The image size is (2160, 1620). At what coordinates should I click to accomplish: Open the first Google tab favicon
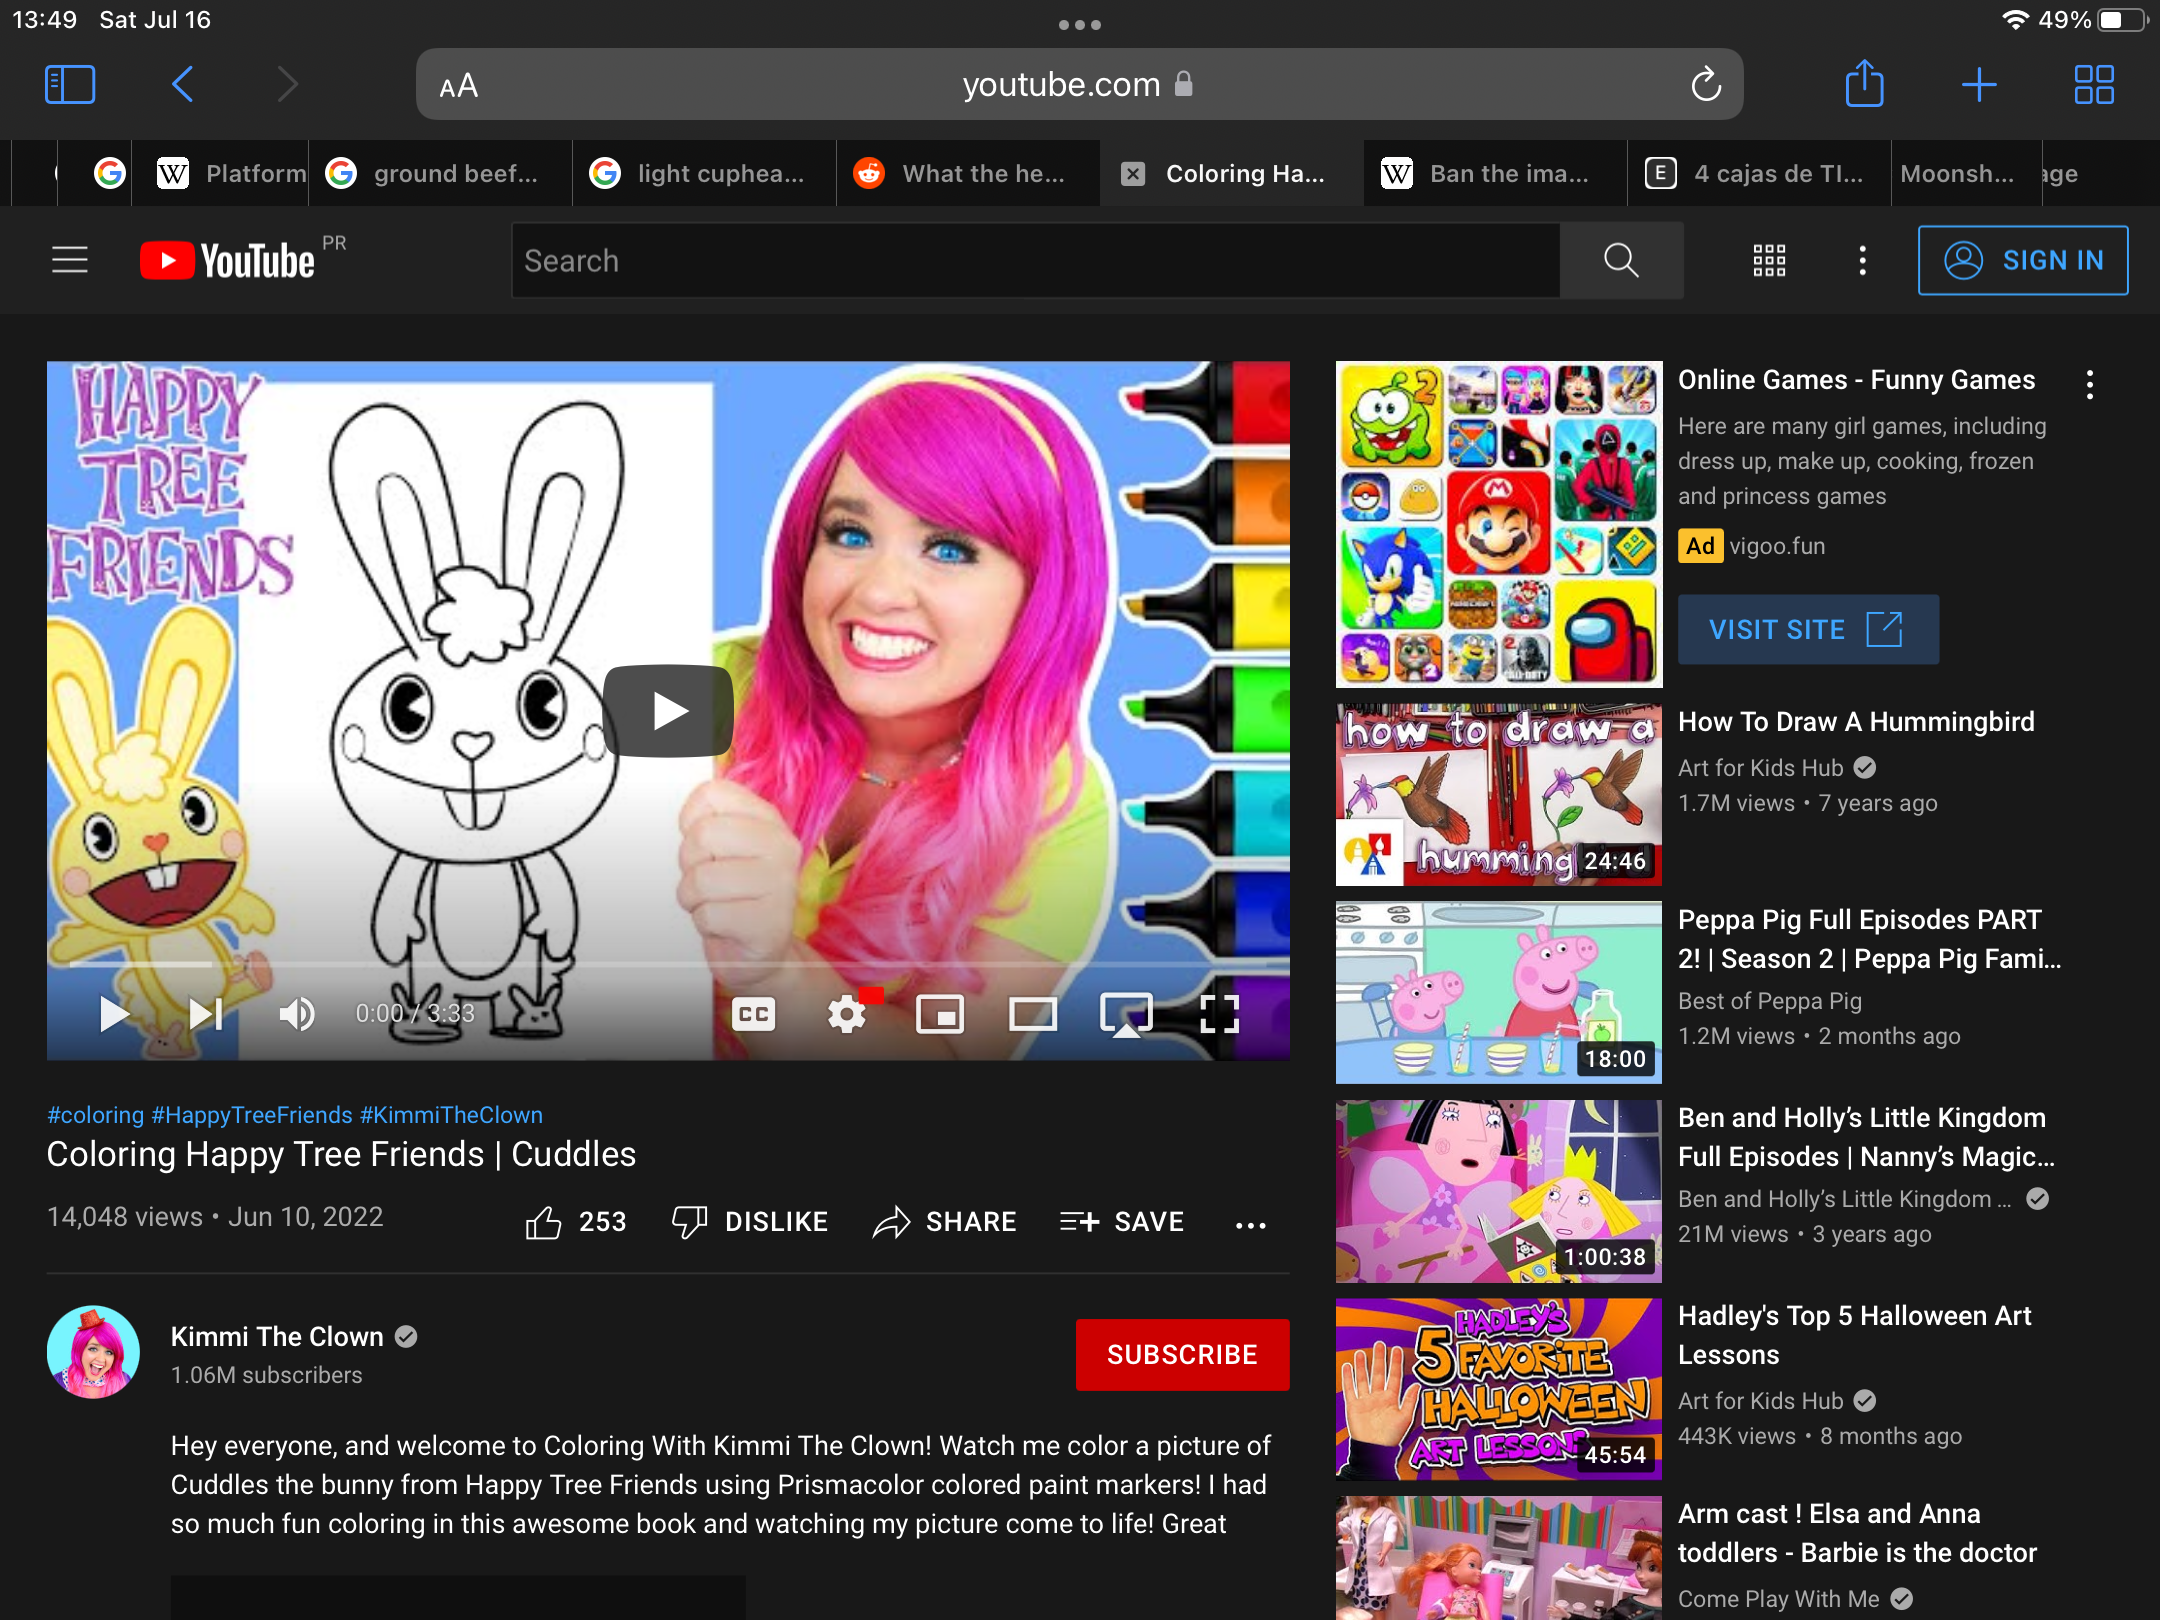pyautogui.click(x=109, y=174)
